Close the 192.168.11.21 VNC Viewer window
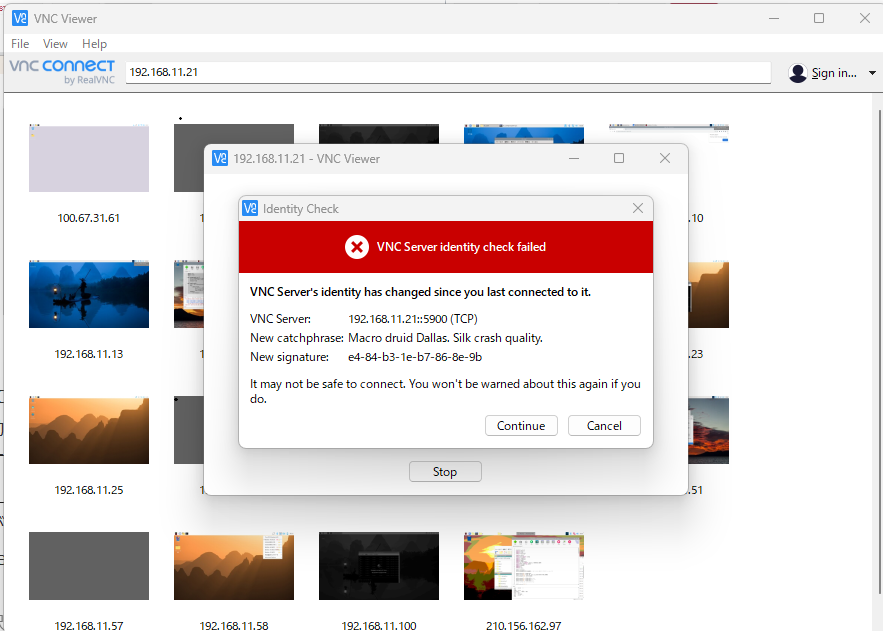Image resolution: width=883 pixels, height=631 pixels. [665, 158]
